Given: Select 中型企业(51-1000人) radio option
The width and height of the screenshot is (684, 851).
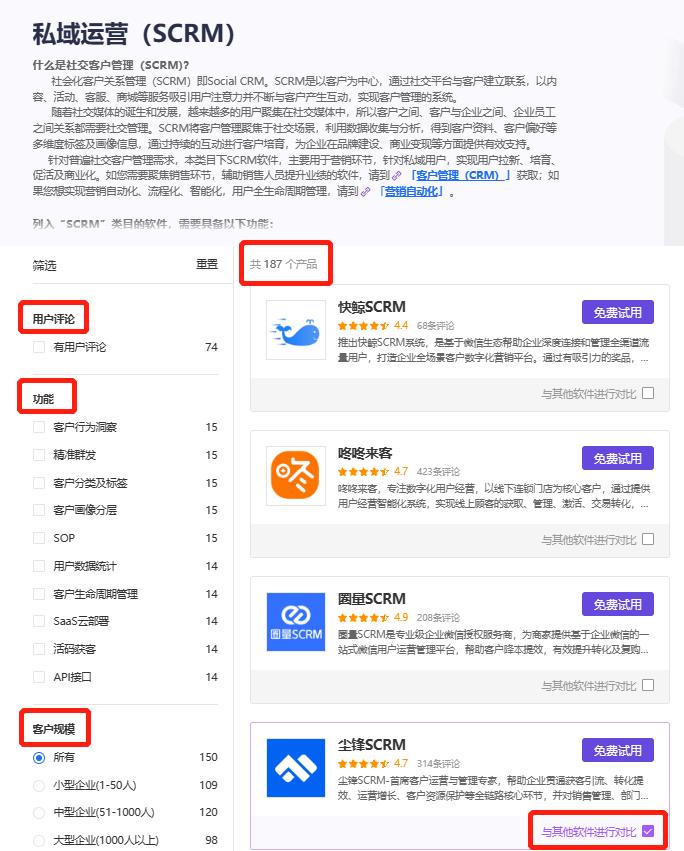Looking at the screenshot, I should click(39, 812).
